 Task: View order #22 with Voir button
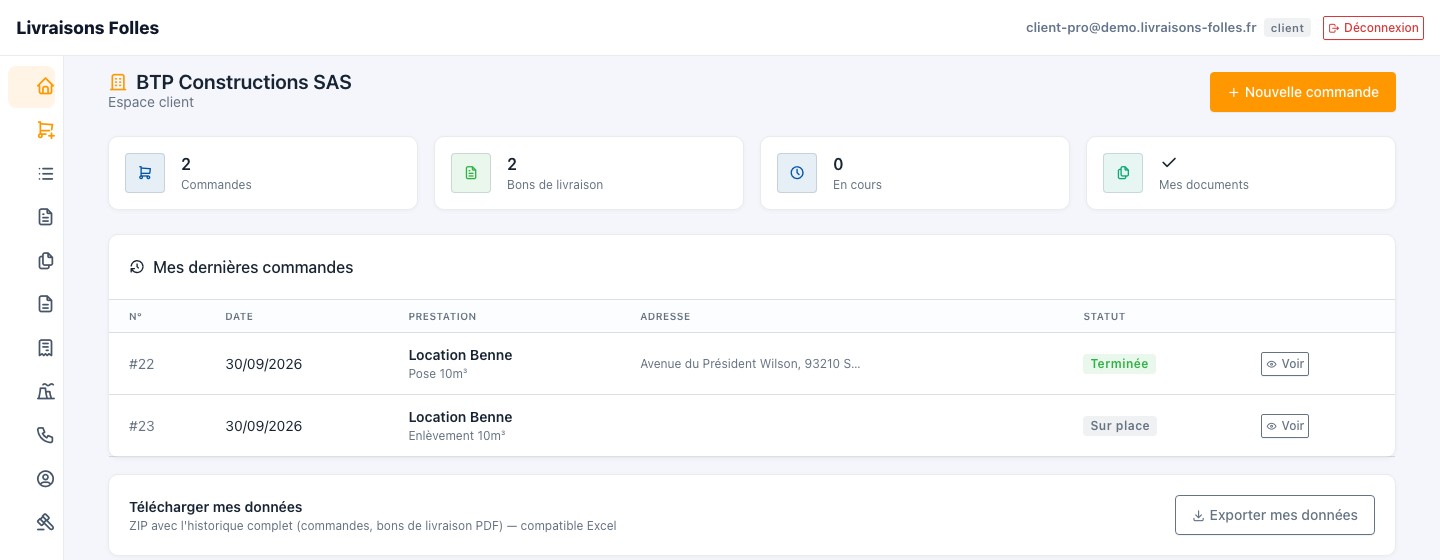1285,364
